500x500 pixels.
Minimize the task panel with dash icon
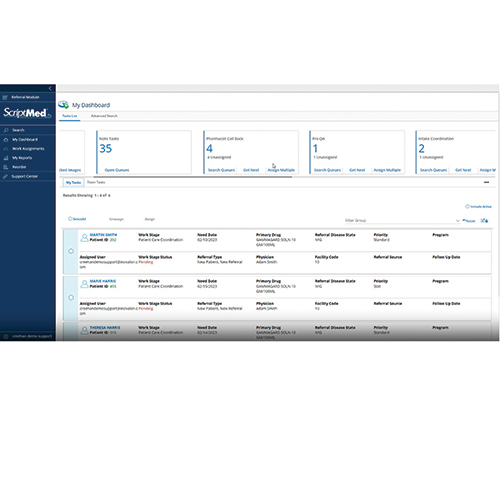[486, 182]
